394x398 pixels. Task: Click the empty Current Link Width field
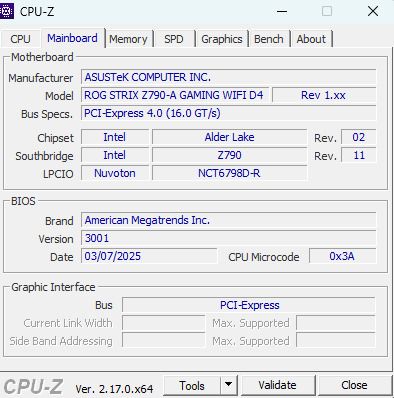coord(163,323)
